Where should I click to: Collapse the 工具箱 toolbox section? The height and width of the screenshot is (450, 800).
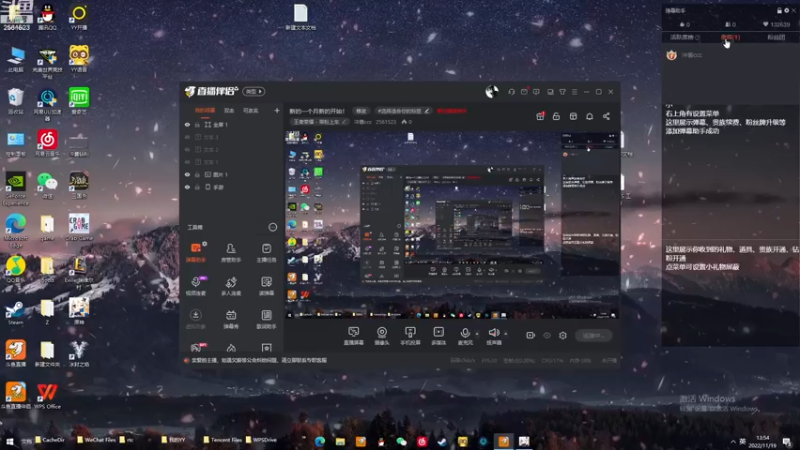click(273, 227)
